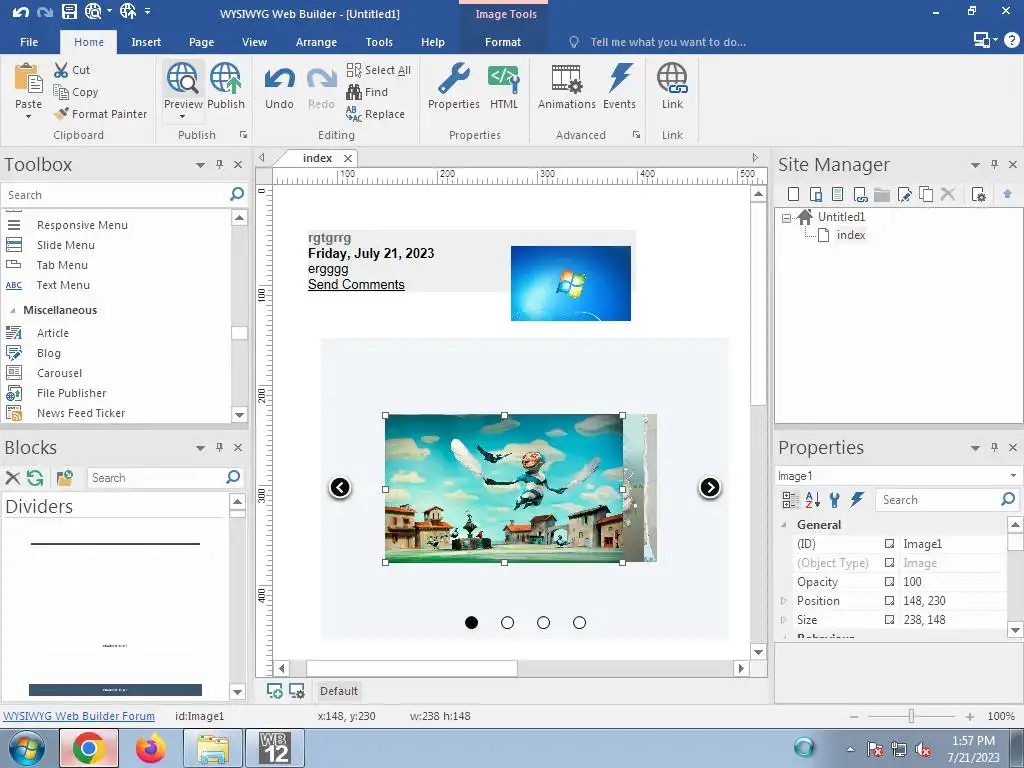Click the folder icon in Blocks panel
The image size is (1024, 768).
[x=64, y=477]
